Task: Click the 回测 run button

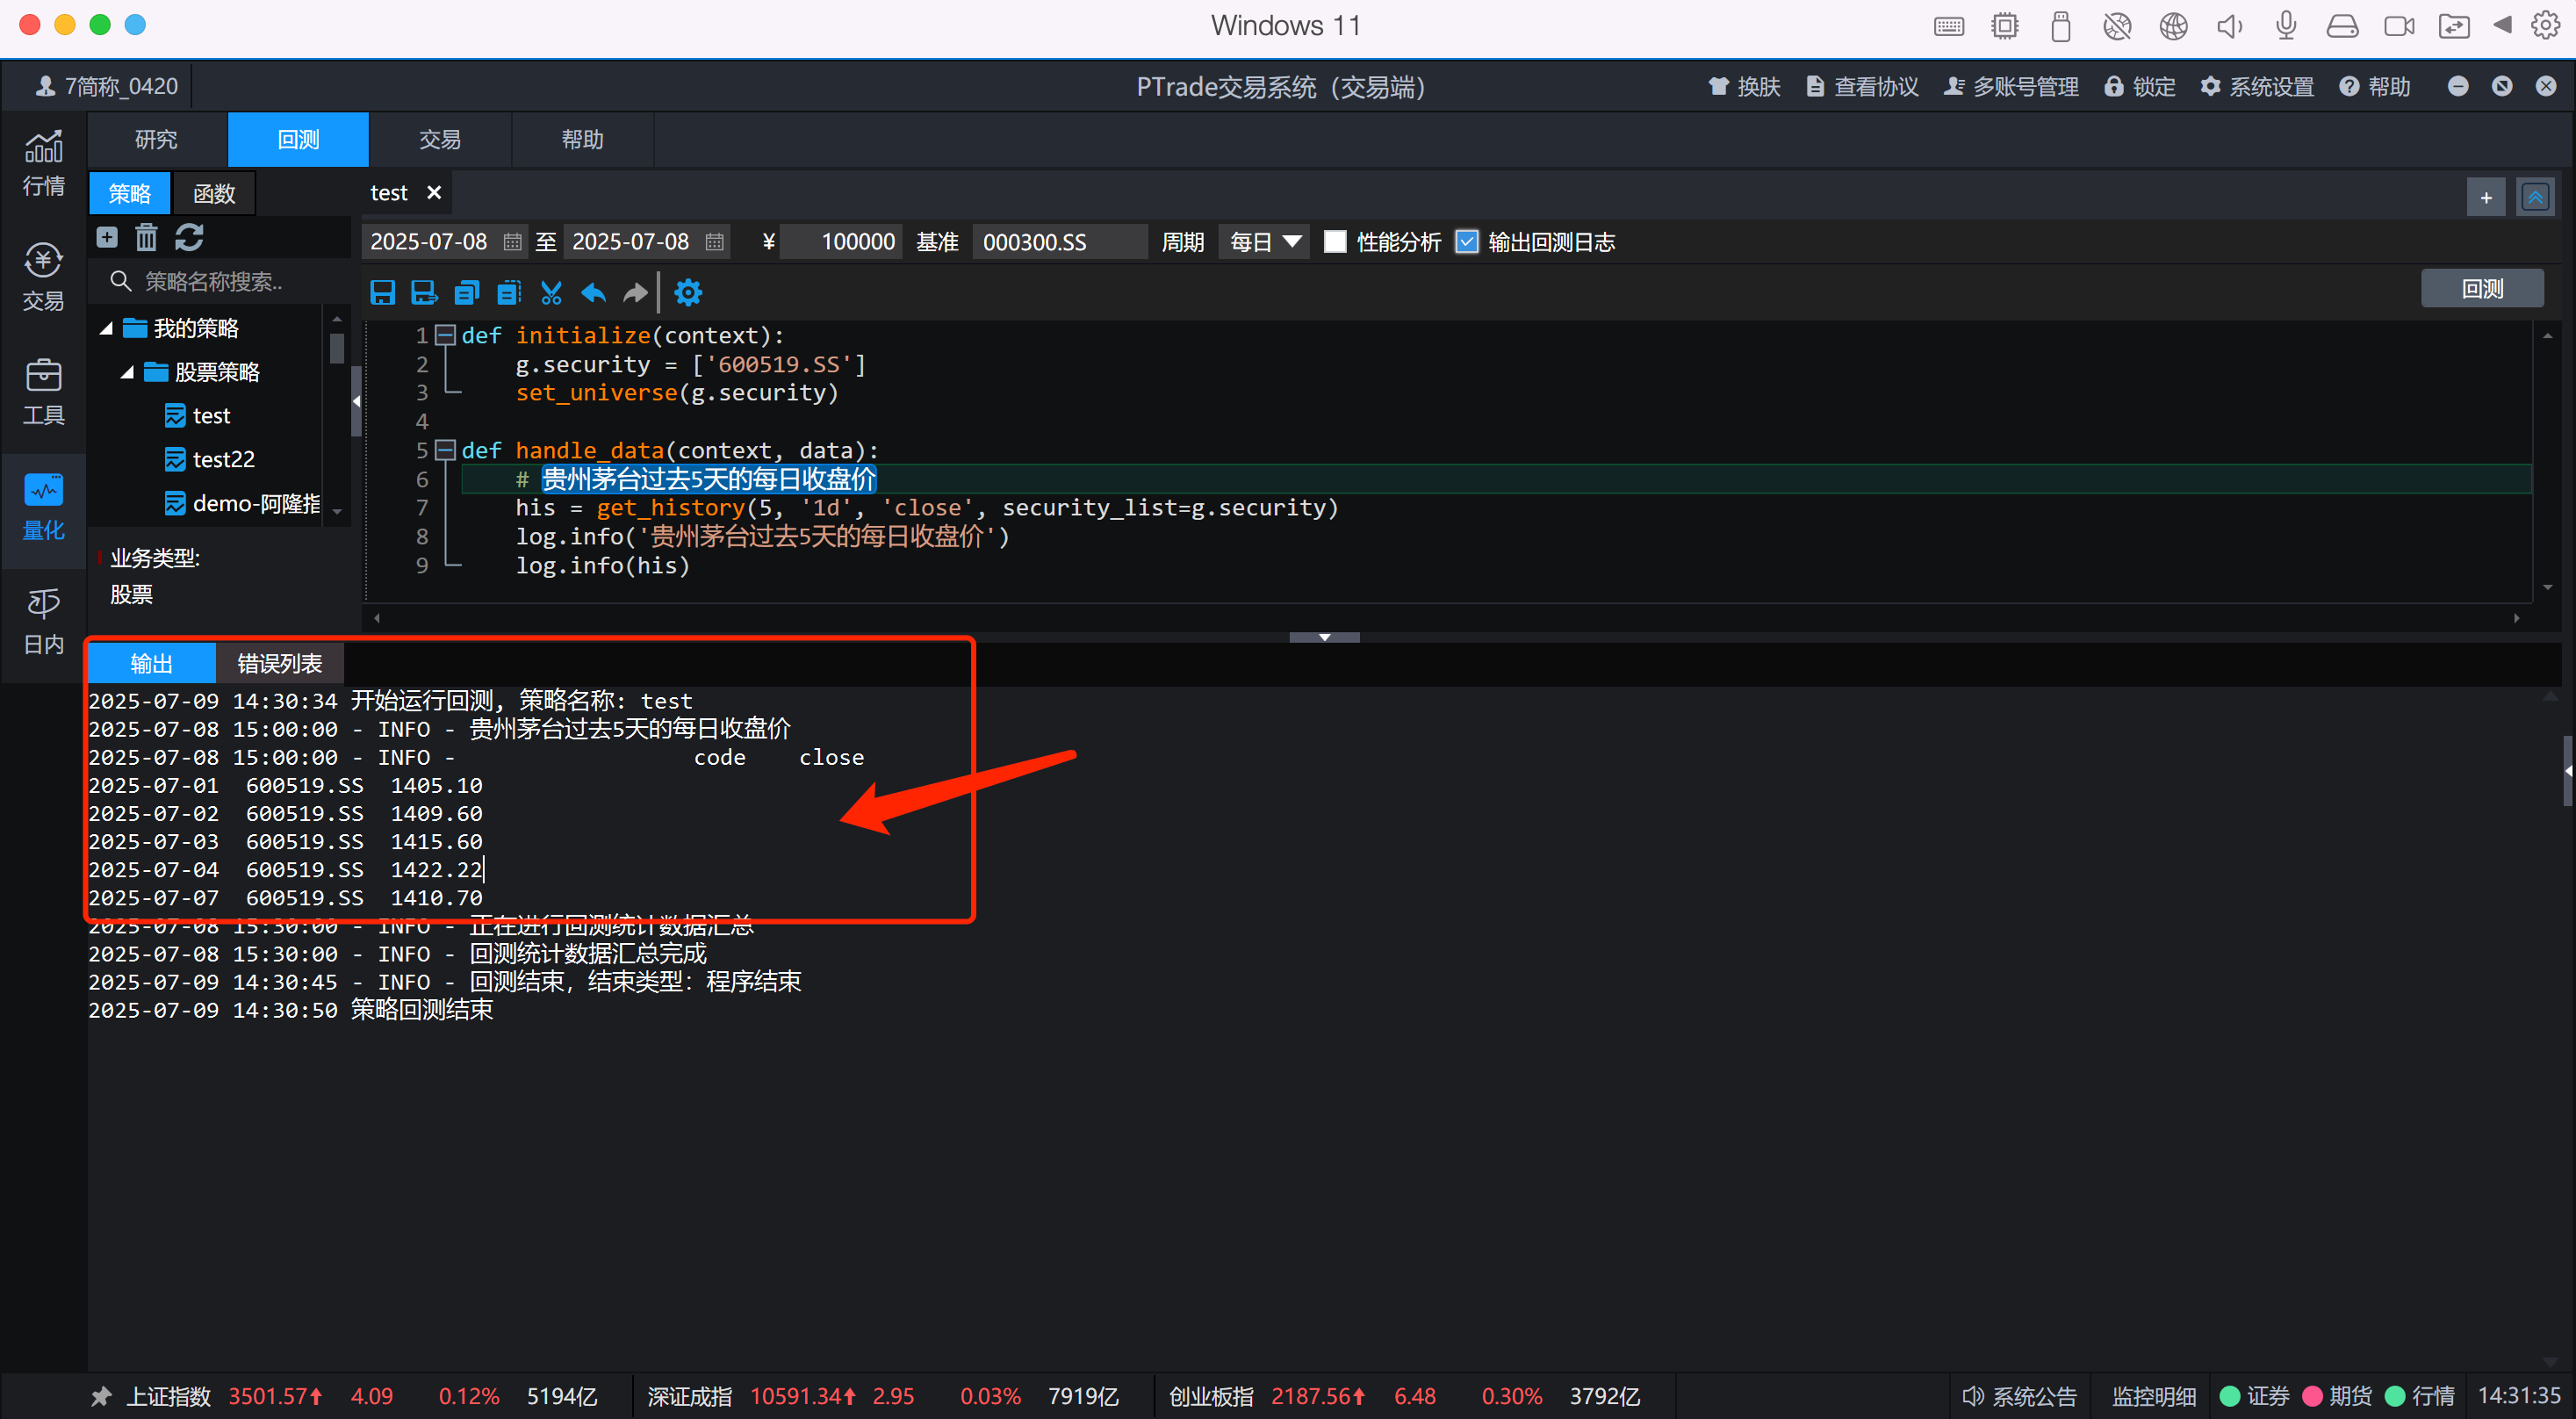Action: tap(2481, 288)
